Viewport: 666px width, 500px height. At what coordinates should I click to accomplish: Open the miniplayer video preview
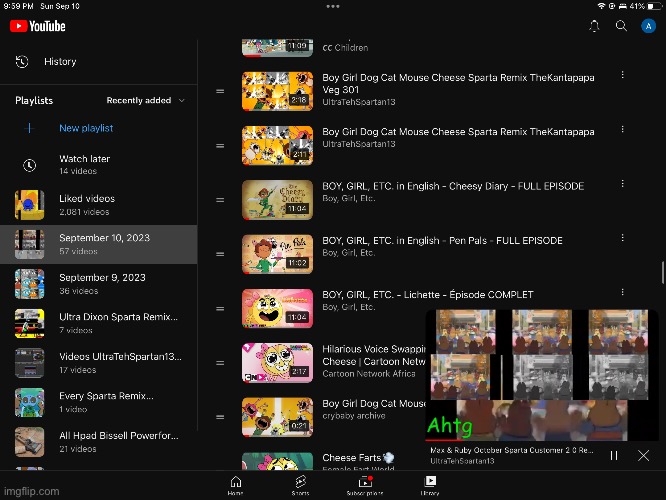[542, 375]
